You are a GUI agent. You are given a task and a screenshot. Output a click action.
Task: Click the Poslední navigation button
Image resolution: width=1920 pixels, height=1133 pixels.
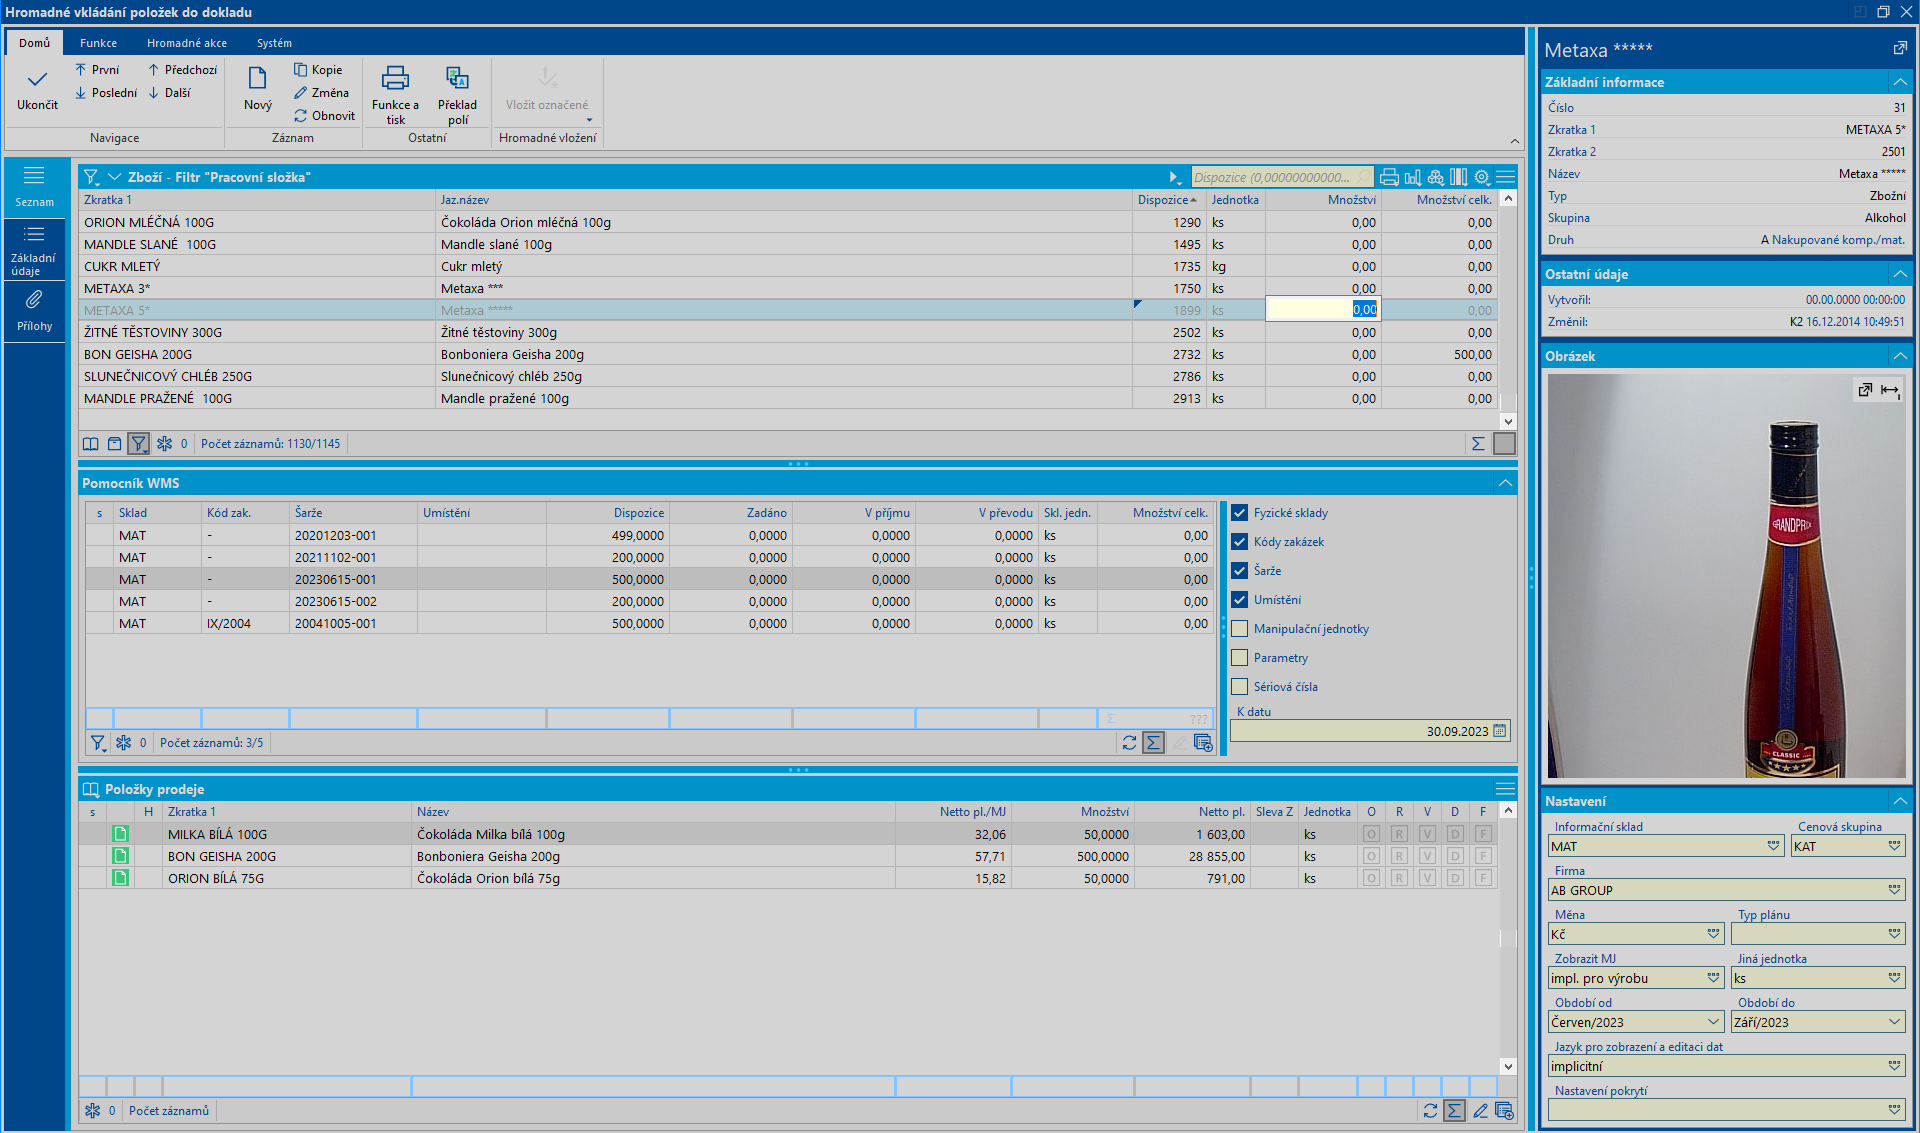[106, 93]
